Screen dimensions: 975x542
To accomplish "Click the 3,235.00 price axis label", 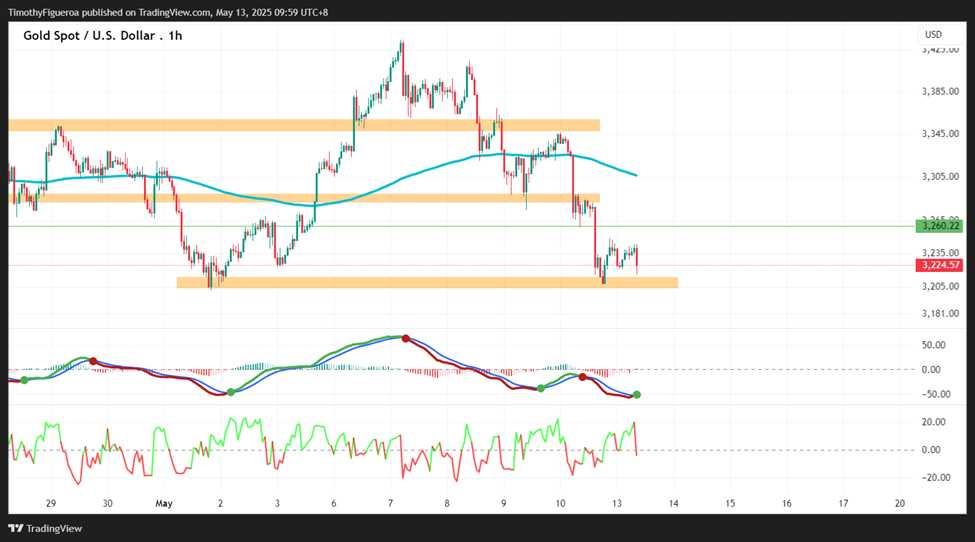I will pos(940,252).
